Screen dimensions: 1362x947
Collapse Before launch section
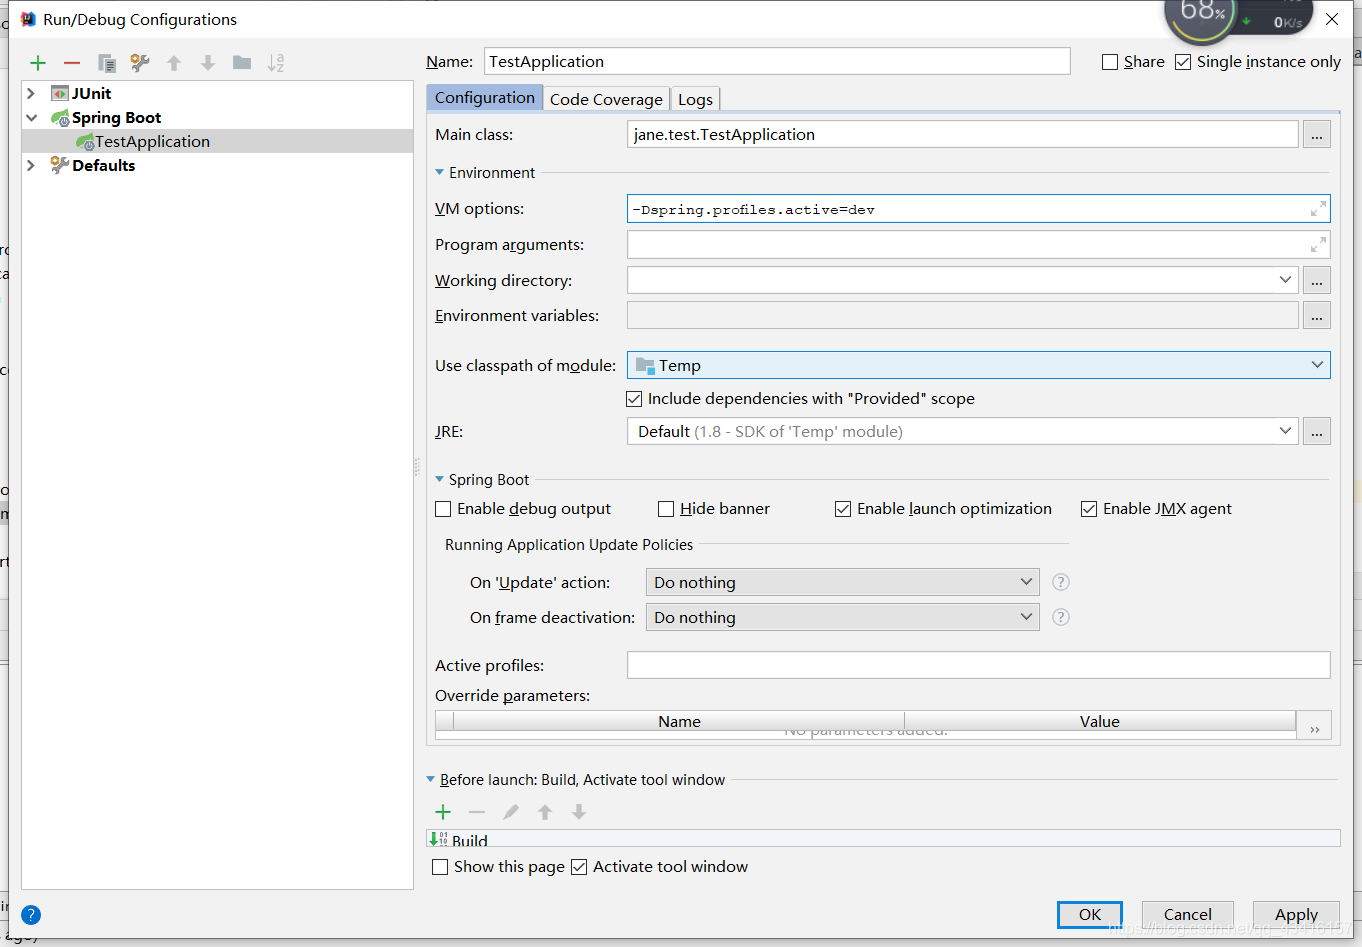click(431, 779)
